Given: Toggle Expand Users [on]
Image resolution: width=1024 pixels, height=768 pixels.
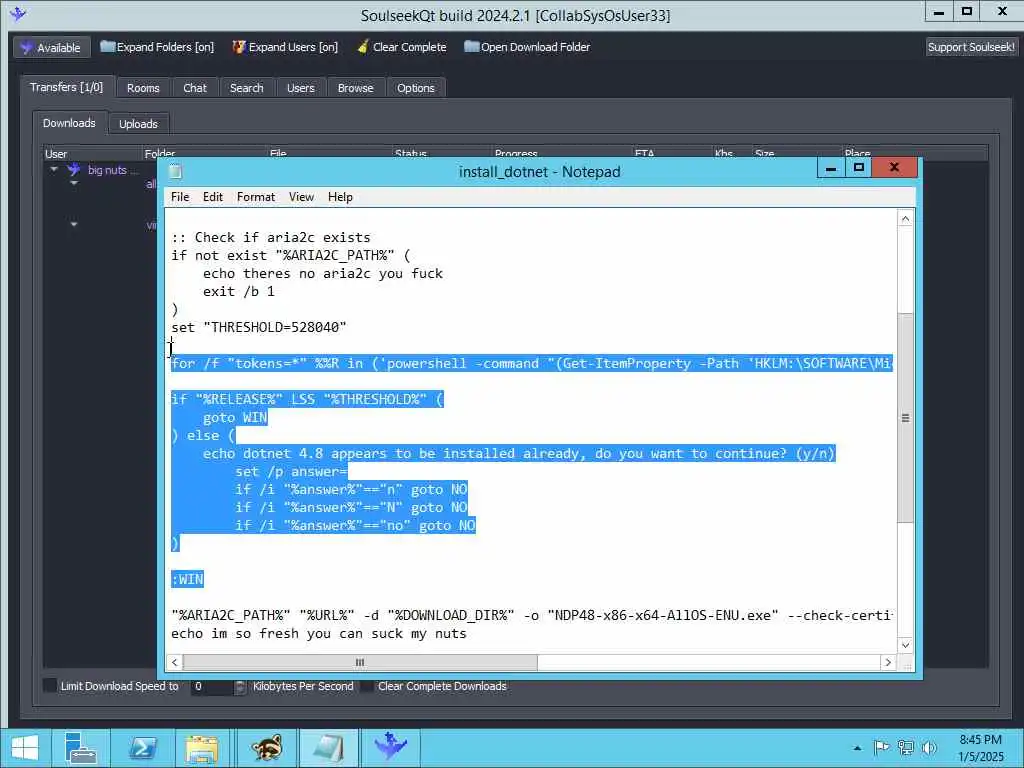Looking at the screenshot, I should (285, 47).
